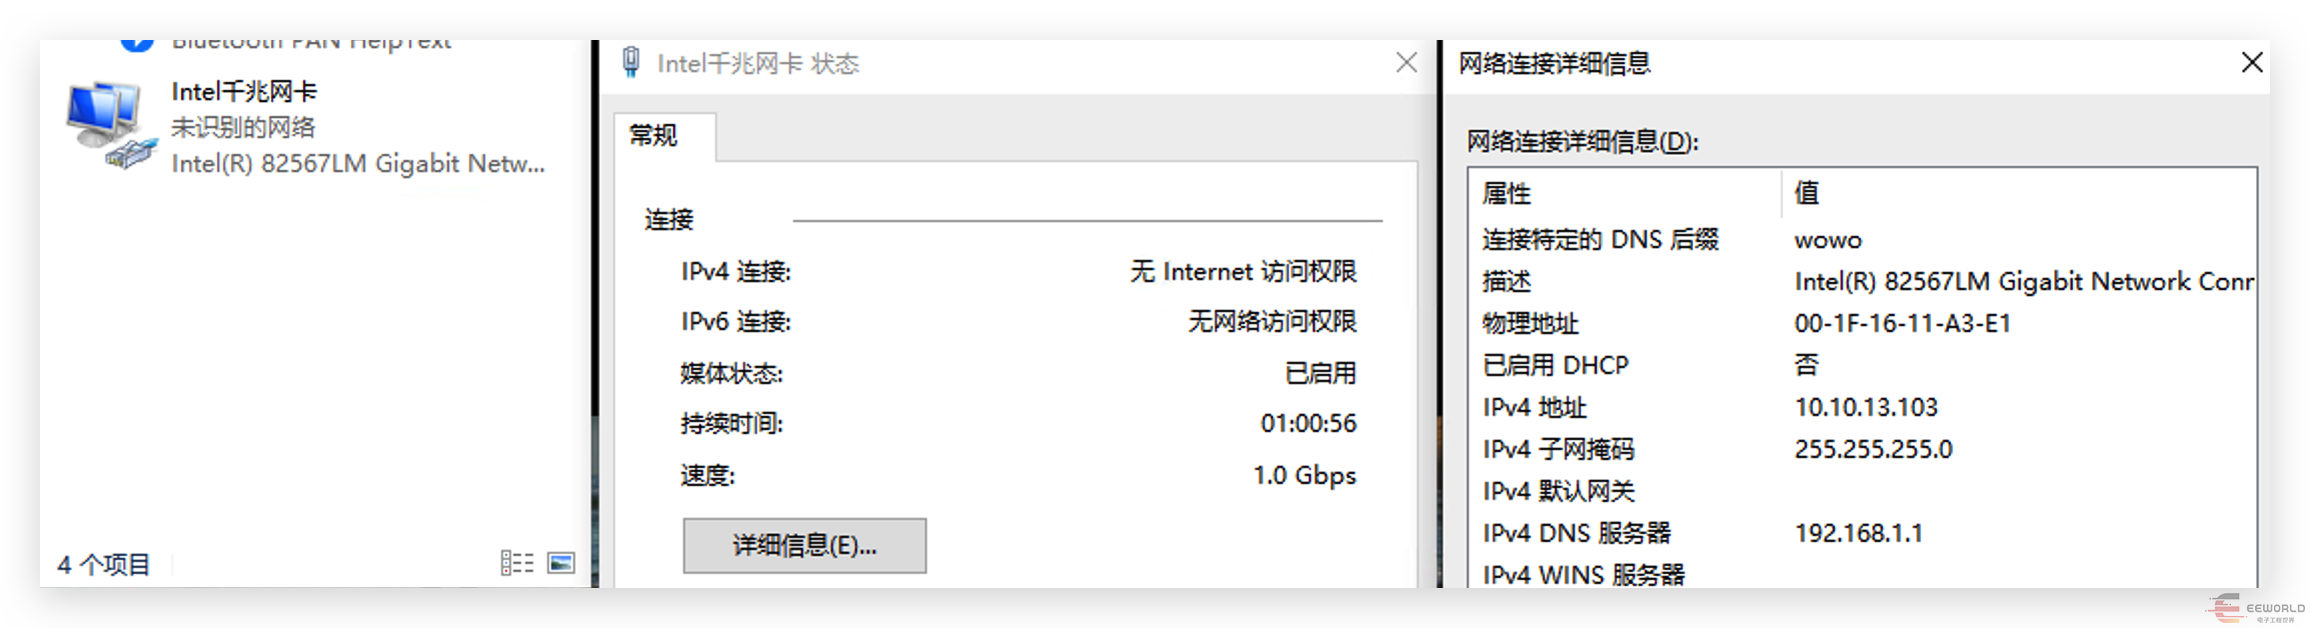Click the EEWORLD watermark logo
This screenshot has width=2310, height=628.
pyautogui.click(x=2254, y=607)
